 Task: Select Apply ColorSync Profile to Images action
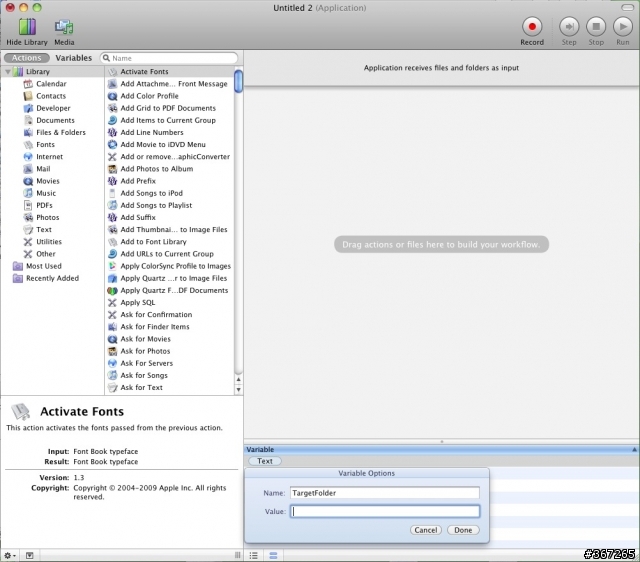(176, 266)
